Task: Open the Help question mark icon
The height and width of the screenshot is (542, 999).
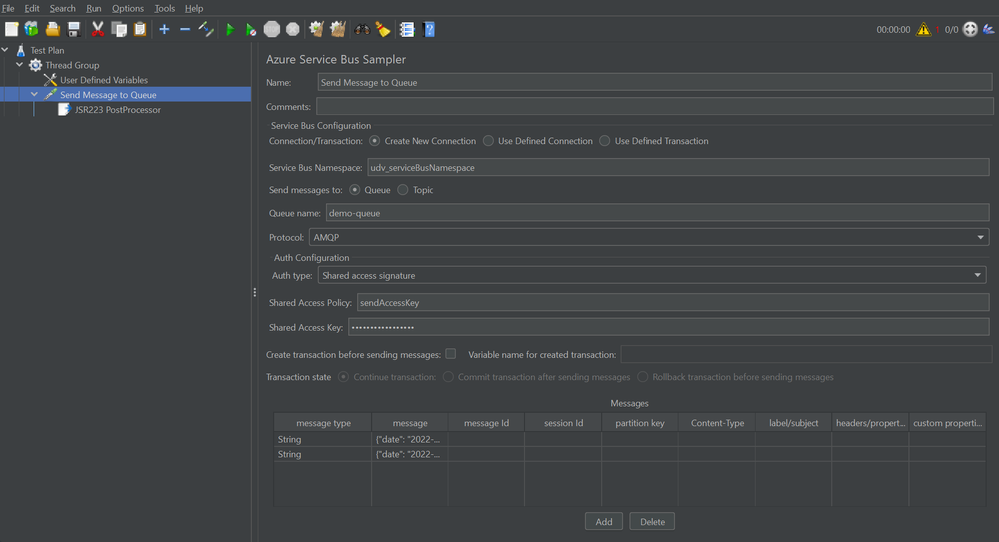Action: click(x=429, y=29)
